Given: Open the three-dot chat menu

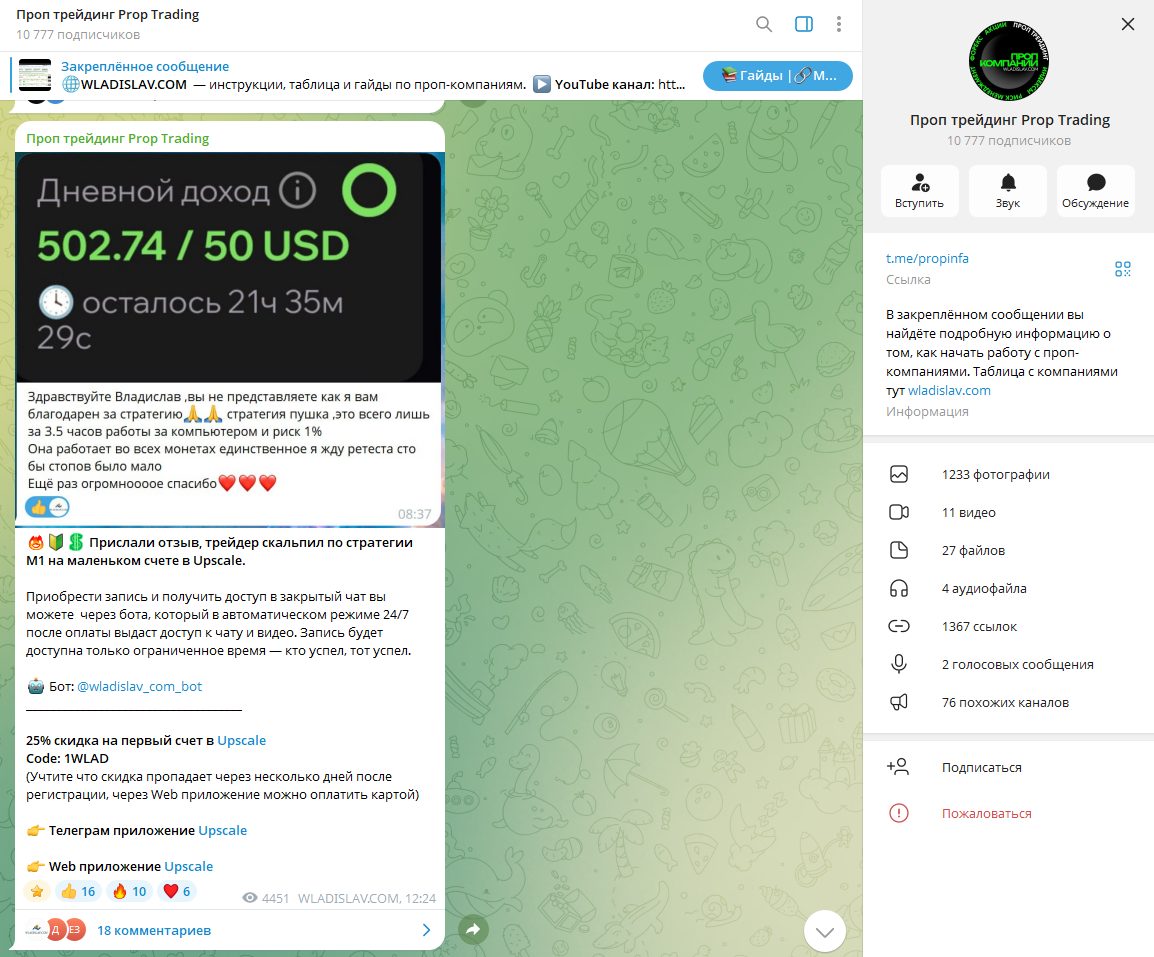Looking at the screenshot, I should tap(838, 24).
